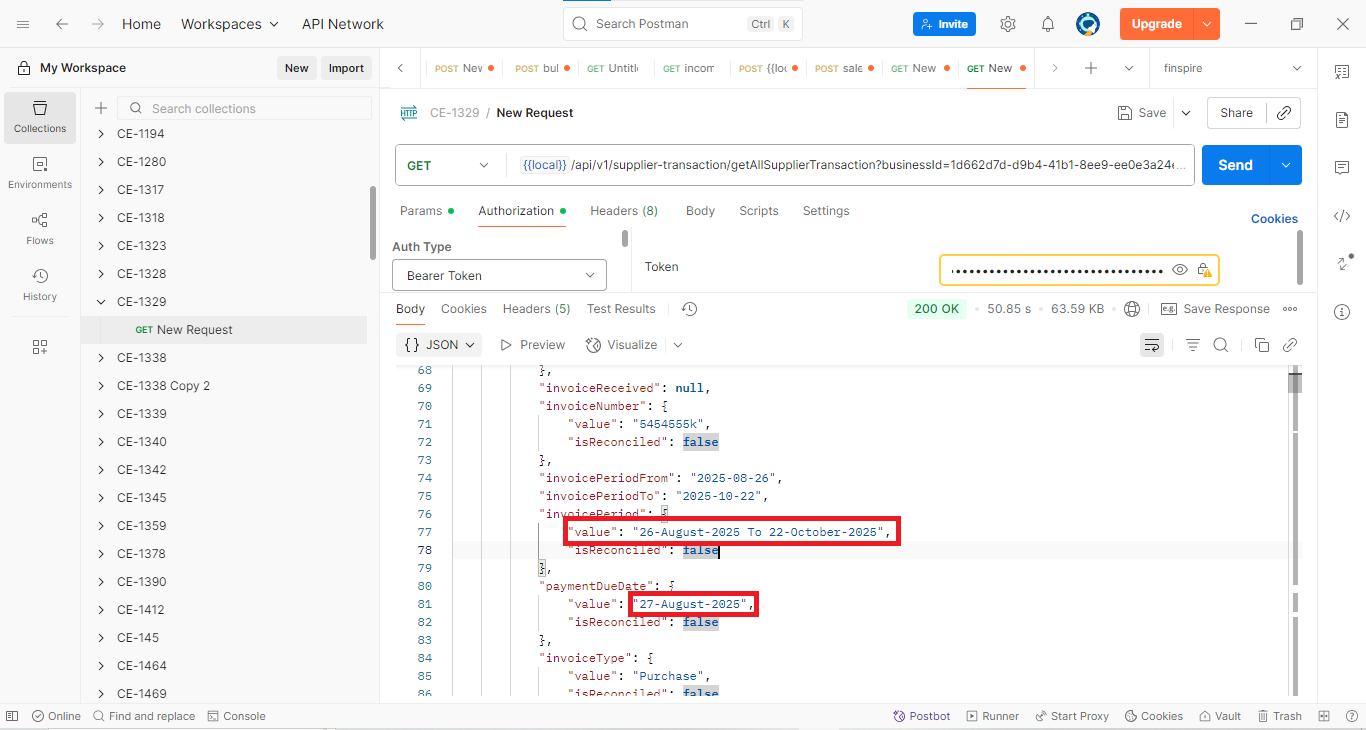Click the Import button
The width and height of the screenshot is (1366, 730).
click(347, 68)
